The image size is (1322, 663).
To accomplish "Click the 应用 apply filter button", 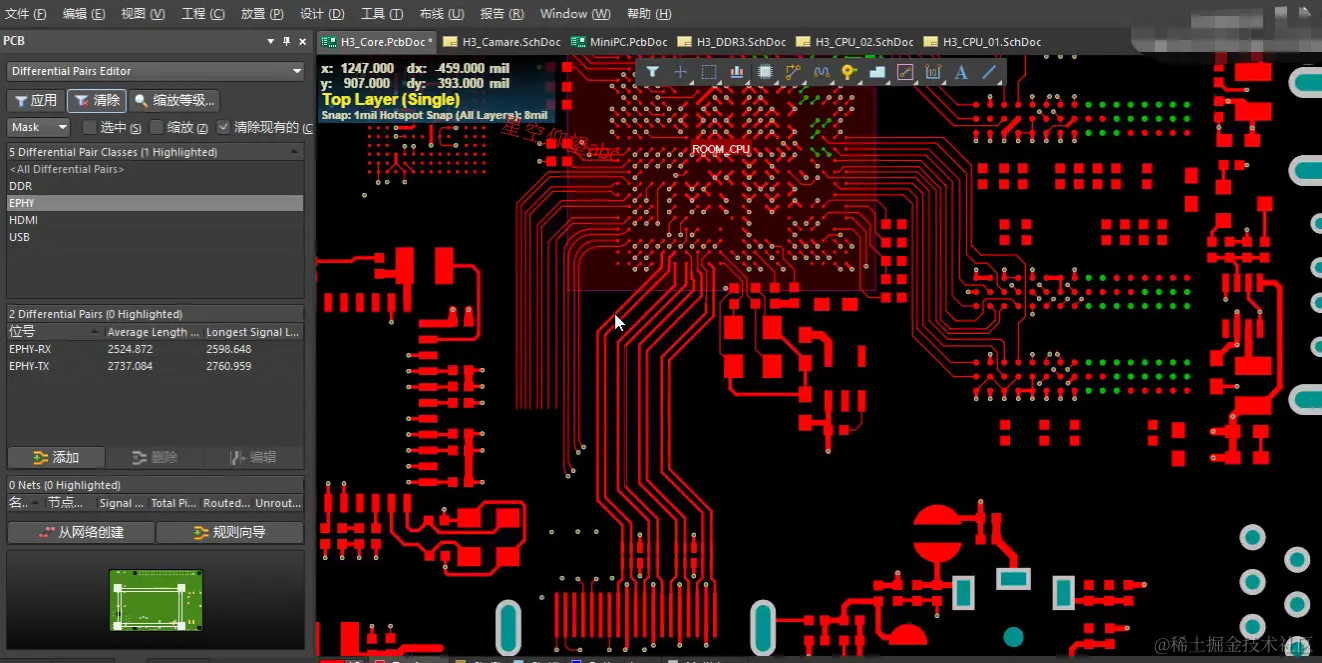I will pos(35,100).
